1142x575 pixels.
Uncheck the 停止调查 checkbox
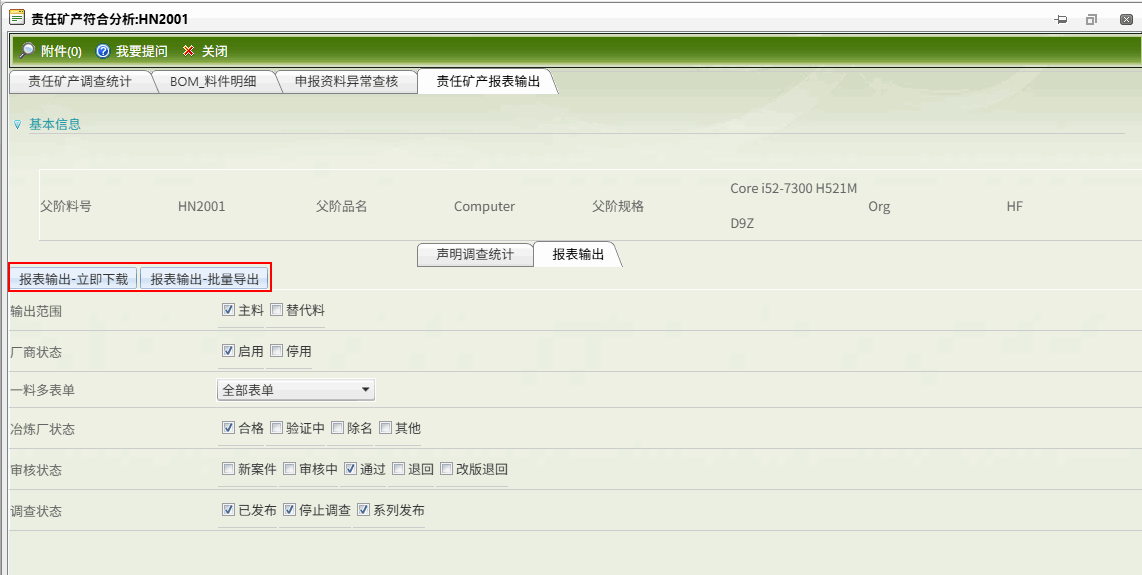[290, 510]
